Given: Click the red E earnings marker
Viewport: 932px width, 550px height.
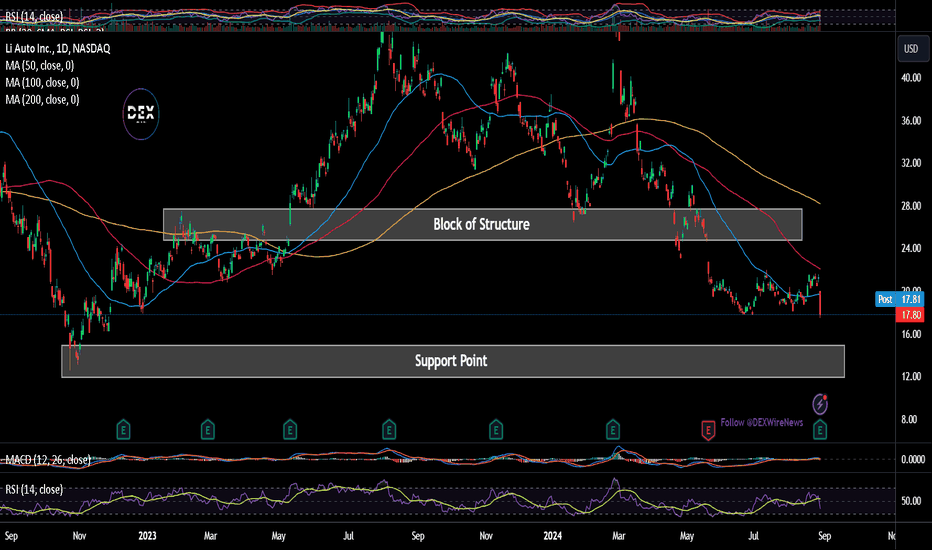Looking at the screenshot, I should (707, 429).
